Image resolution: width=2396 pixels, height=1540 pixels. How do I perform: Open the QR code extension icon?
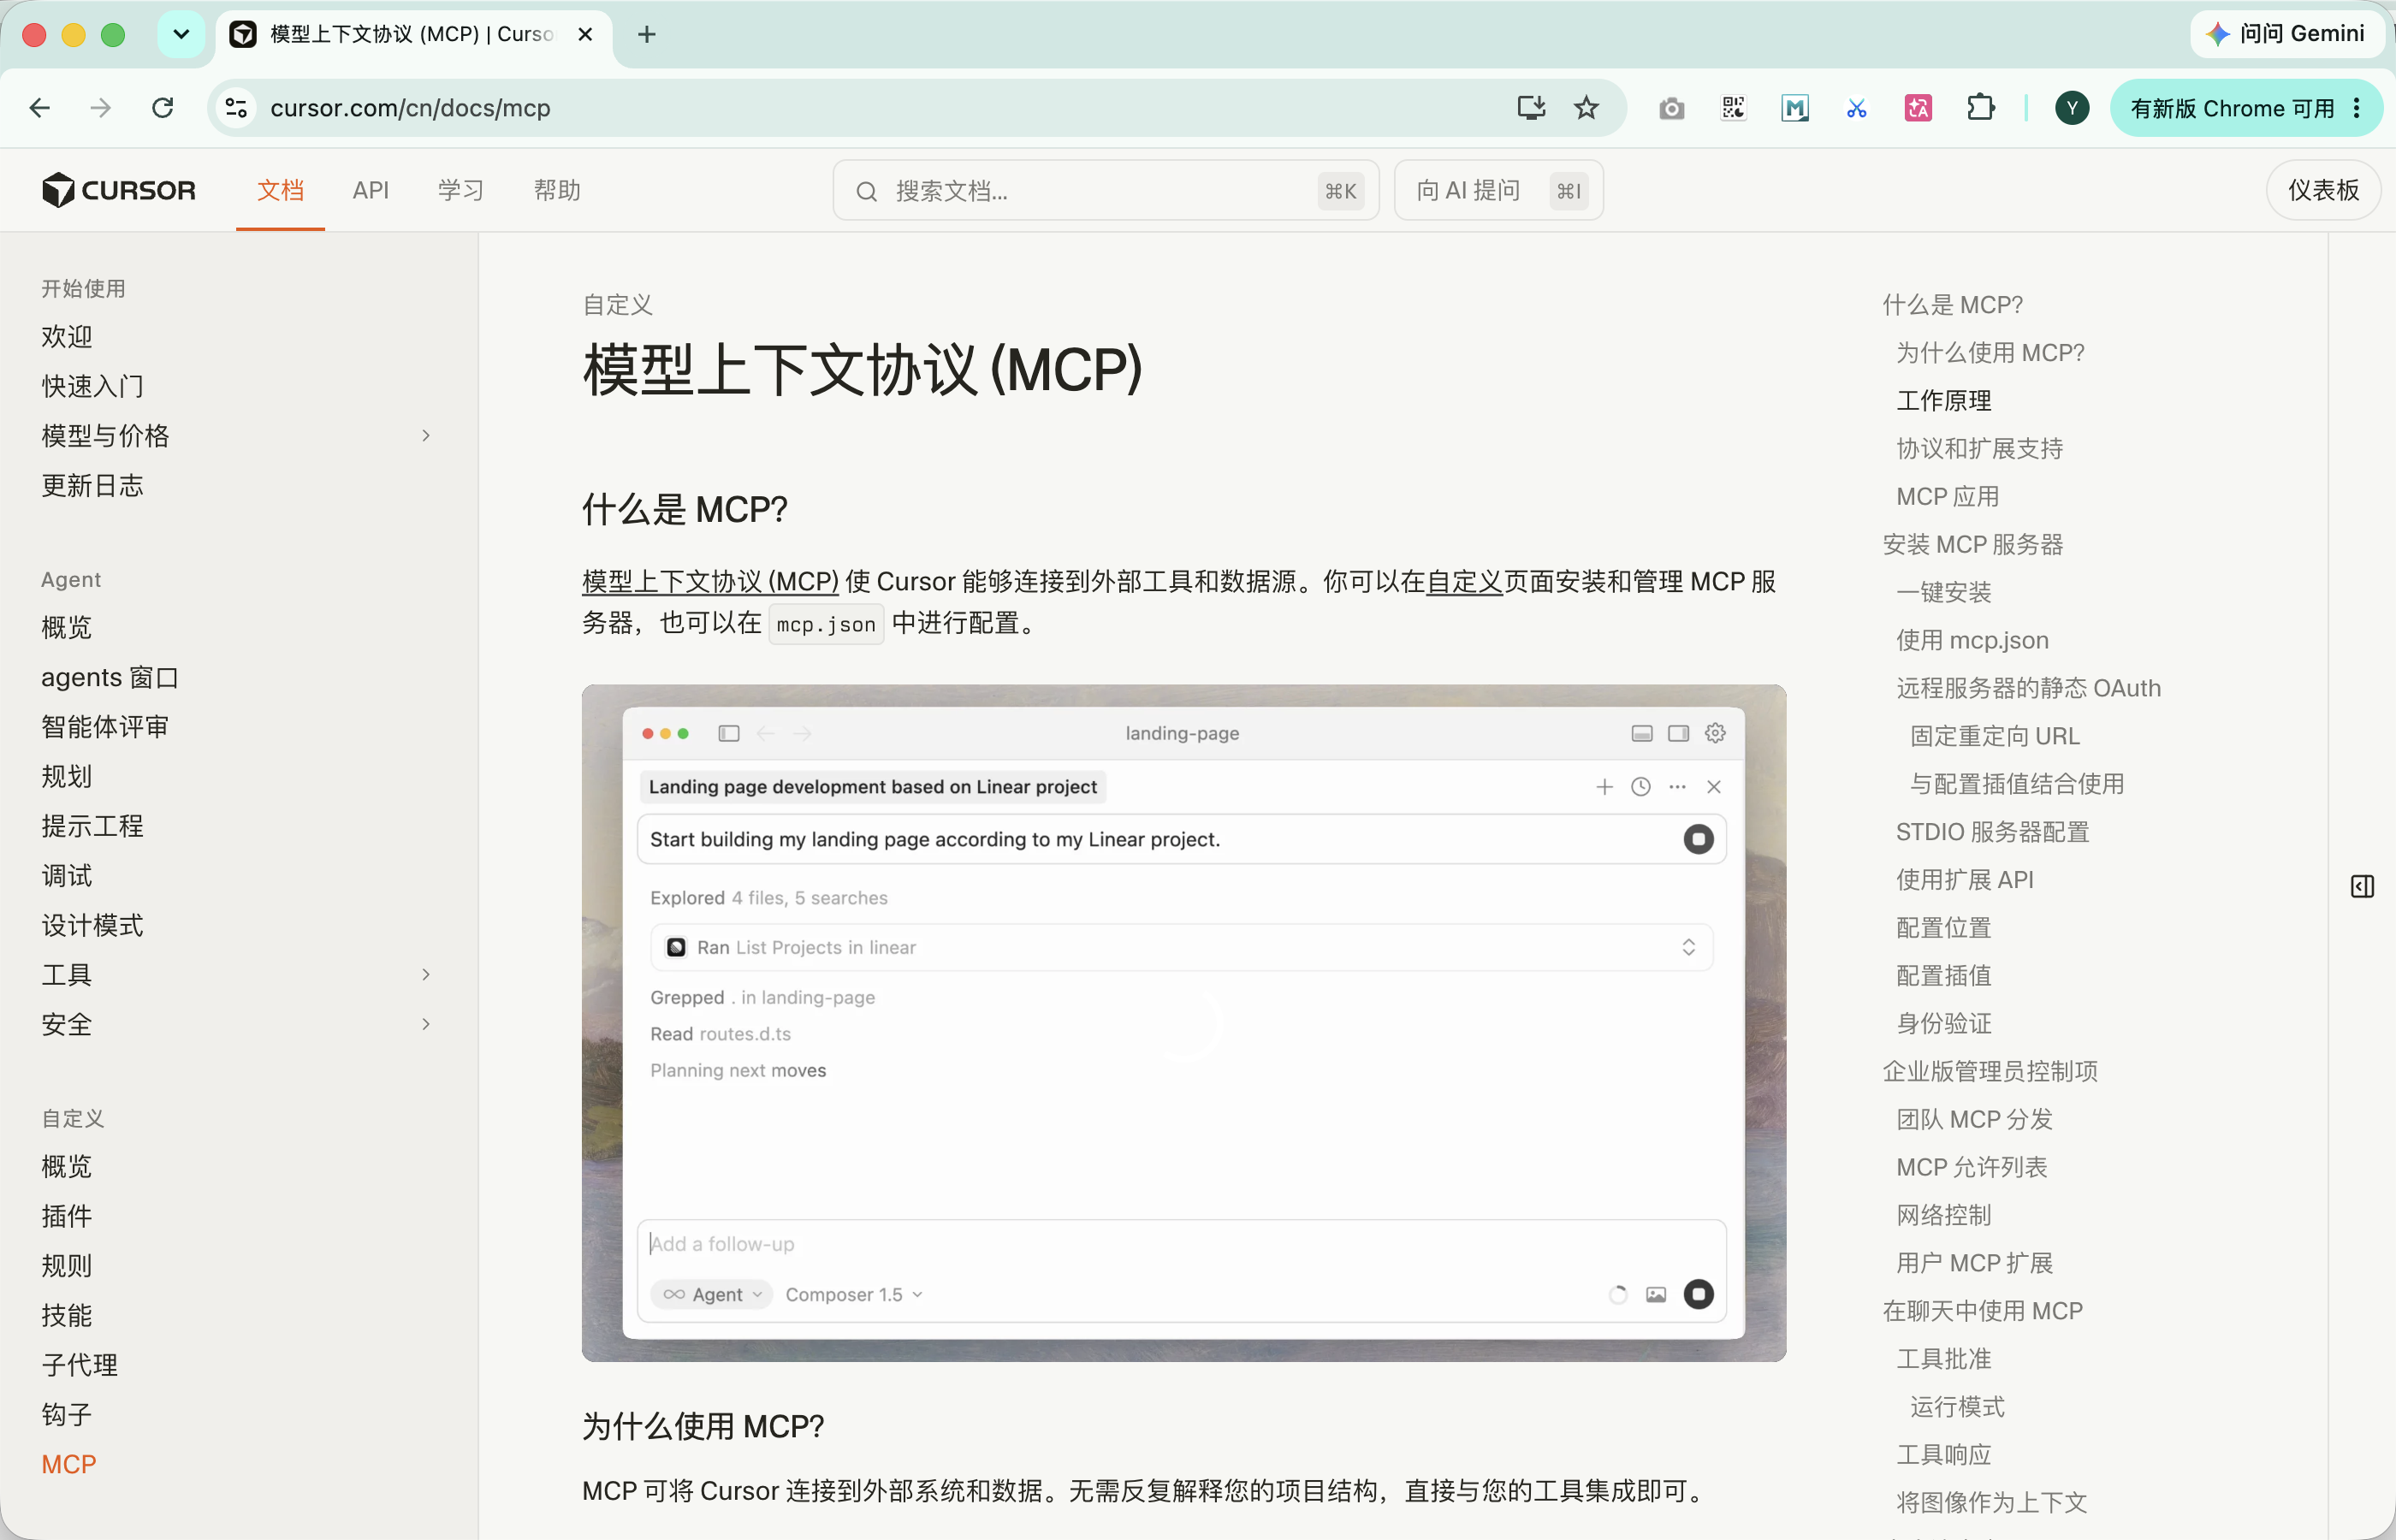(x=1733, y=108)
